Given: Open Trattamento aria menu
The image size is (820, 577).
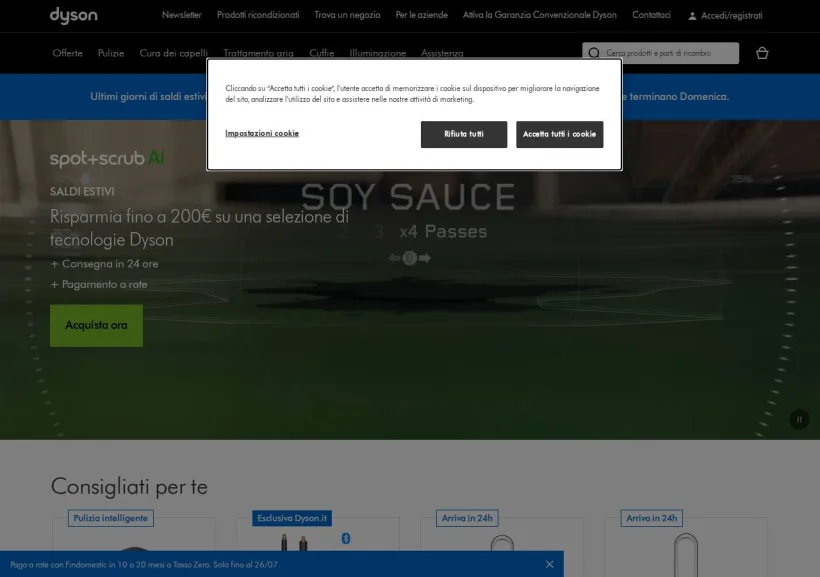Looking at the screenshot, I should (258, 53).
